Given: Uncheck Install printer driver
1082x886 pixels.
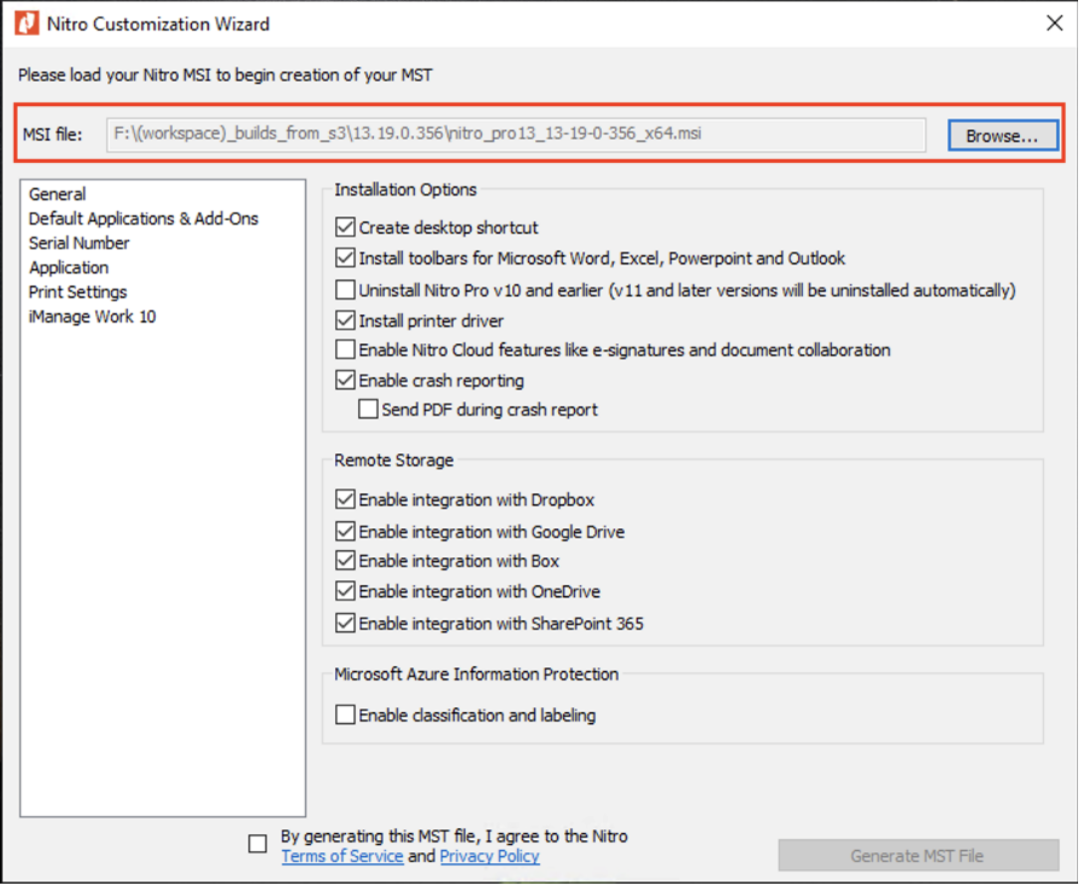Looking at the screenshot, I should pyautogui.click(x=345, y=321).
